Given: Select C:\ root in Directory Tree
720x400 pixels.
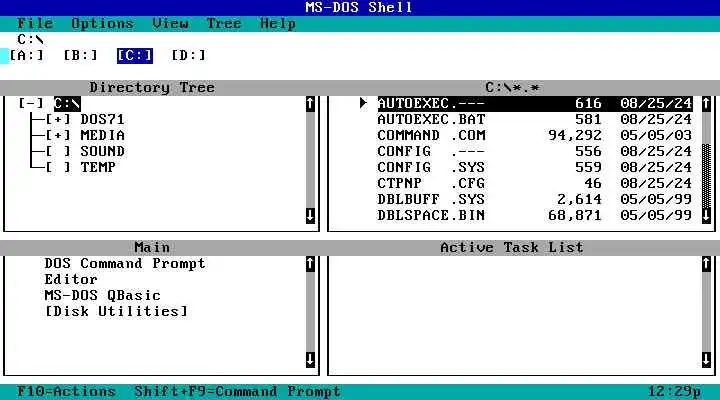Looking at the screenshot, I should coord(67,103).
